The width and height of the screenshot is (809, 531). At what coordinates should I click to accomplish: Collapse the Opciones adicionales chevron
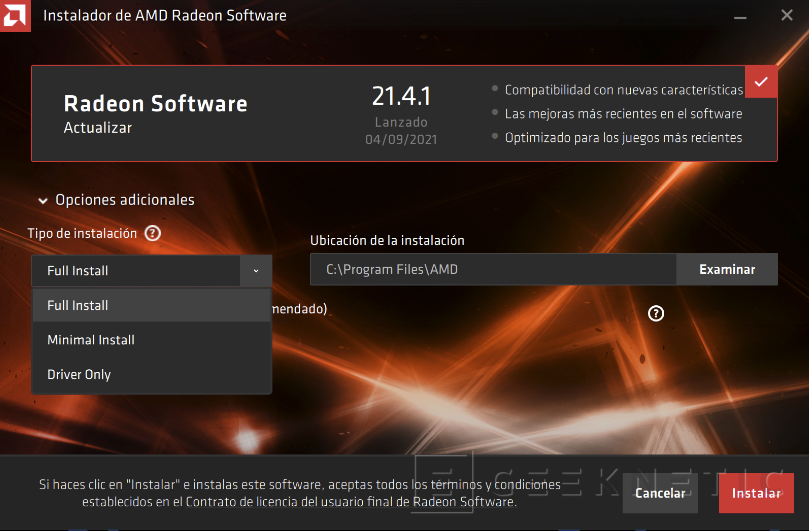point(43,201)
